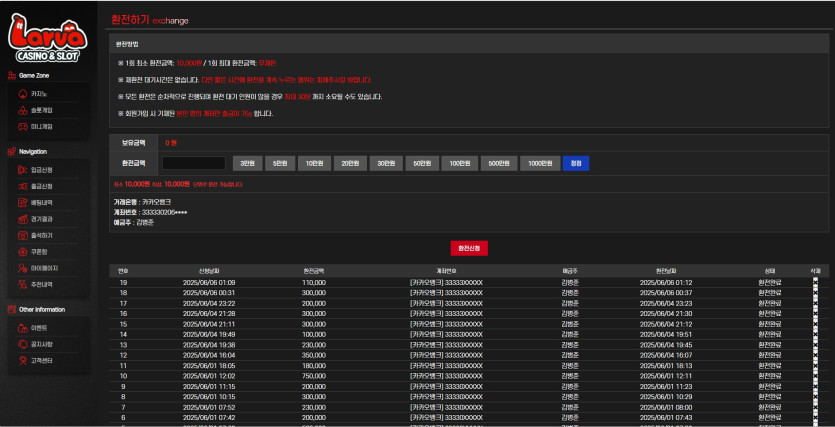Select the 20만원 amount button

(350, 163)
